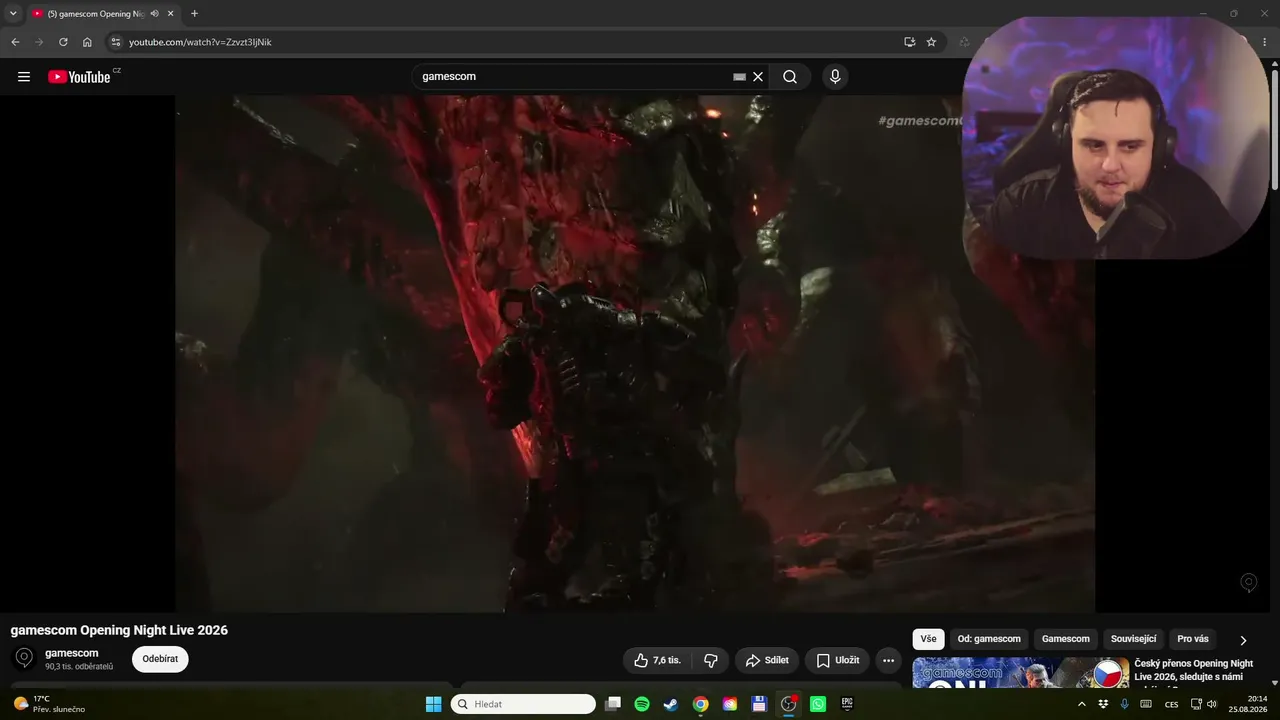1280x720 pixels.
Task: Start voice search with the microphone
Action: pyautogui.click(x=835, y=77)
